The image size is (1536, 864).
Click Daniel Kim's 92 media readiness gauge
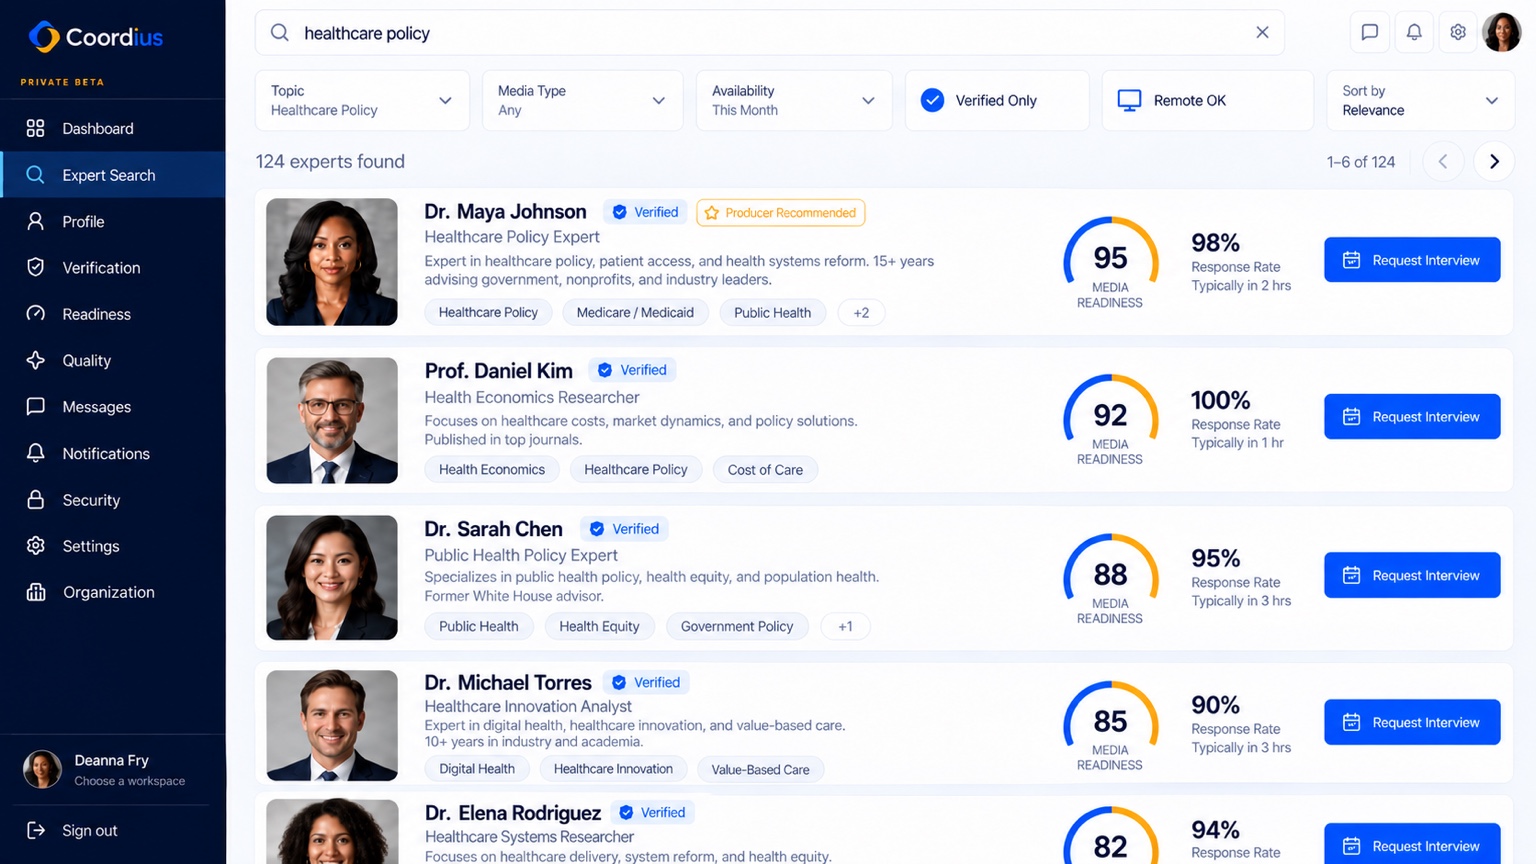click(x=1110, y=420)
